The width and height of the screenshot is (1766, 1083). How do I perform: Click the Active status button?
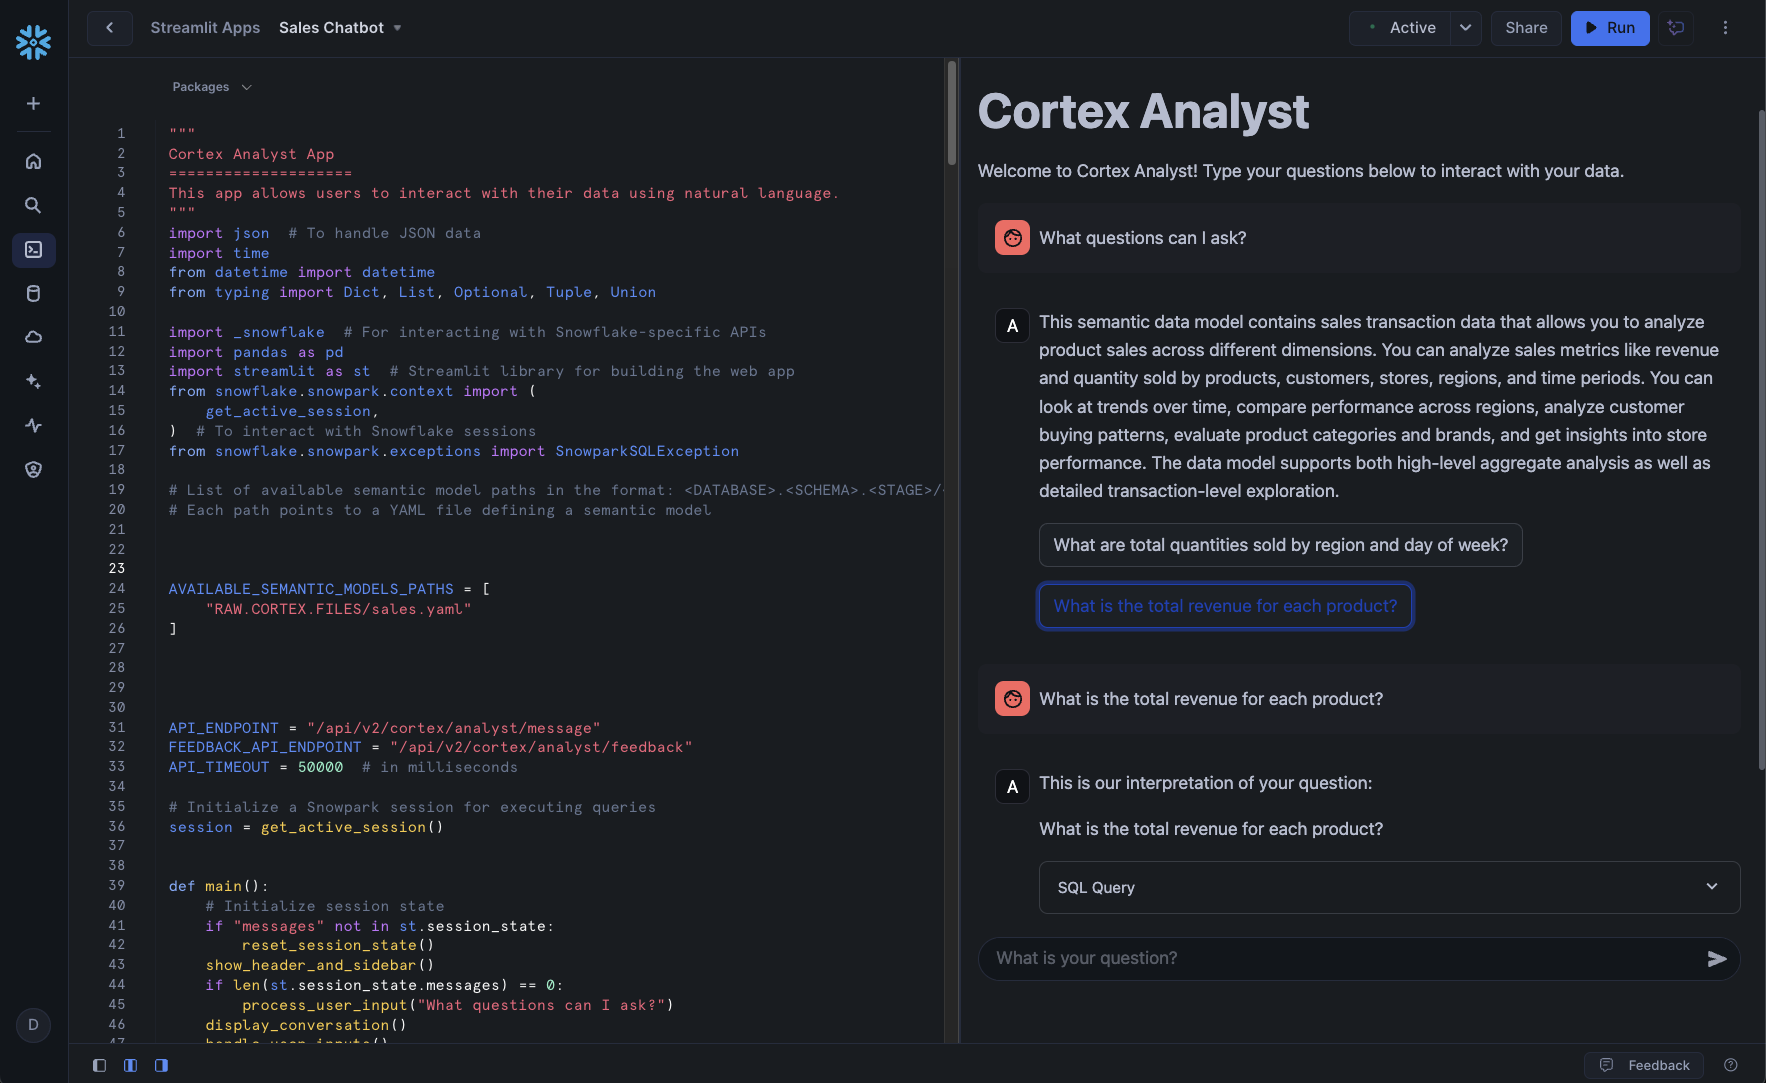coord(1401,28)
